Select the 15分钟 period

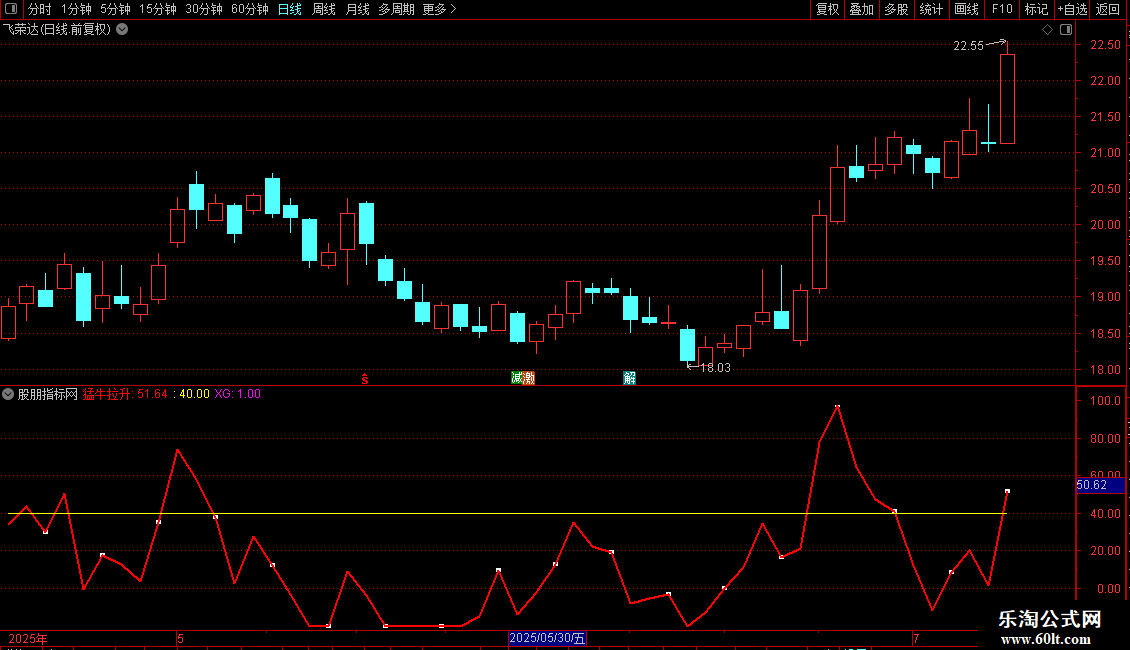pos(157,9)
